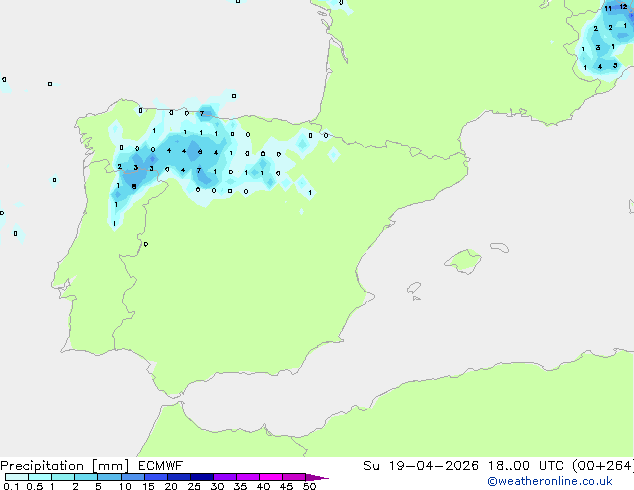This screenshot has width=634, height=490.
Task: Click the 35–40 mm legend swatch
Action: [248, 477]
